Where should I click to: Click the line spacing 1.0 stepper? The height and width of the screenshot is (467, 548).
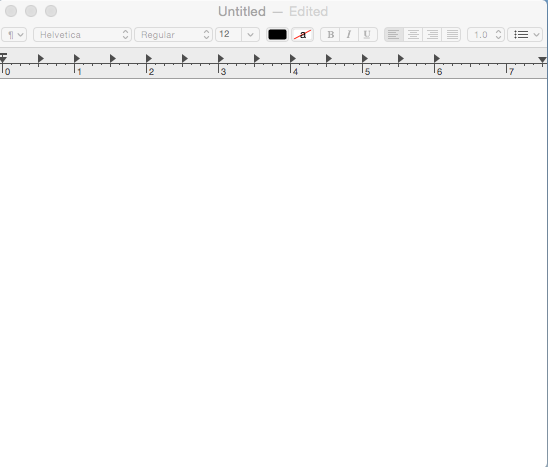486,35
